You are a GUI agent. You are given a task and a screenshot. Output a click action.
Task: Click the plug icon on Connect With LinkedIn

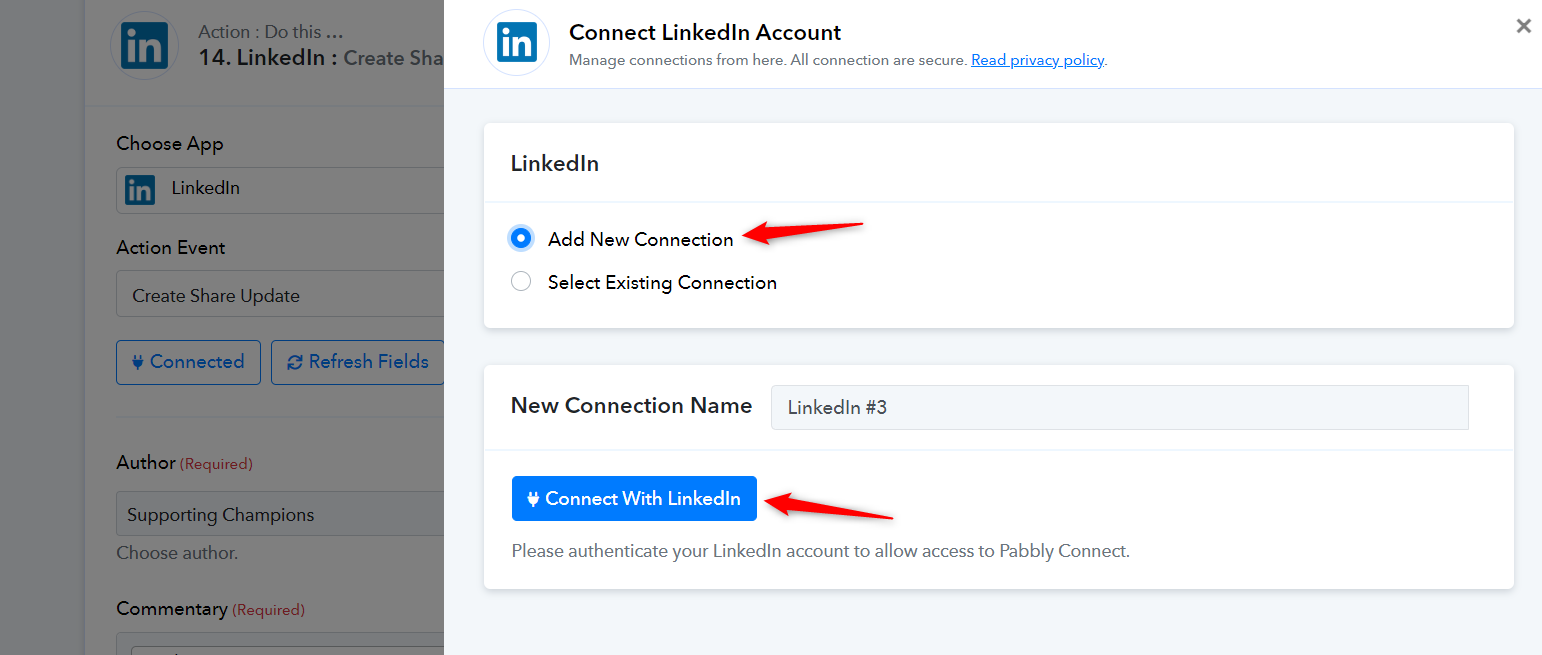pos(533,499)
